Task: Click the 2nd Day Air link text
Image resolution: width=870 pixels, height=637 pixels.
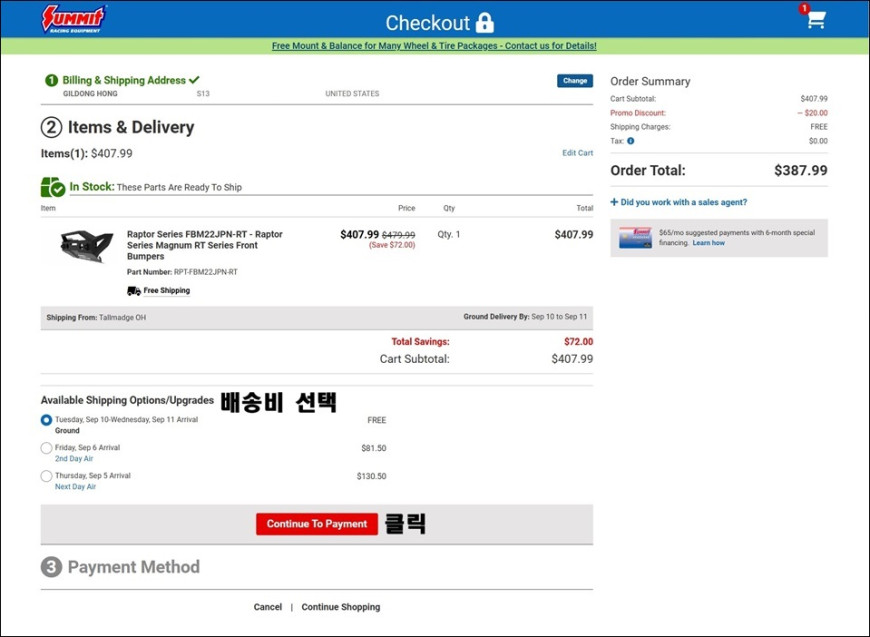Action: pyautogui.click(x=74, y=459)
